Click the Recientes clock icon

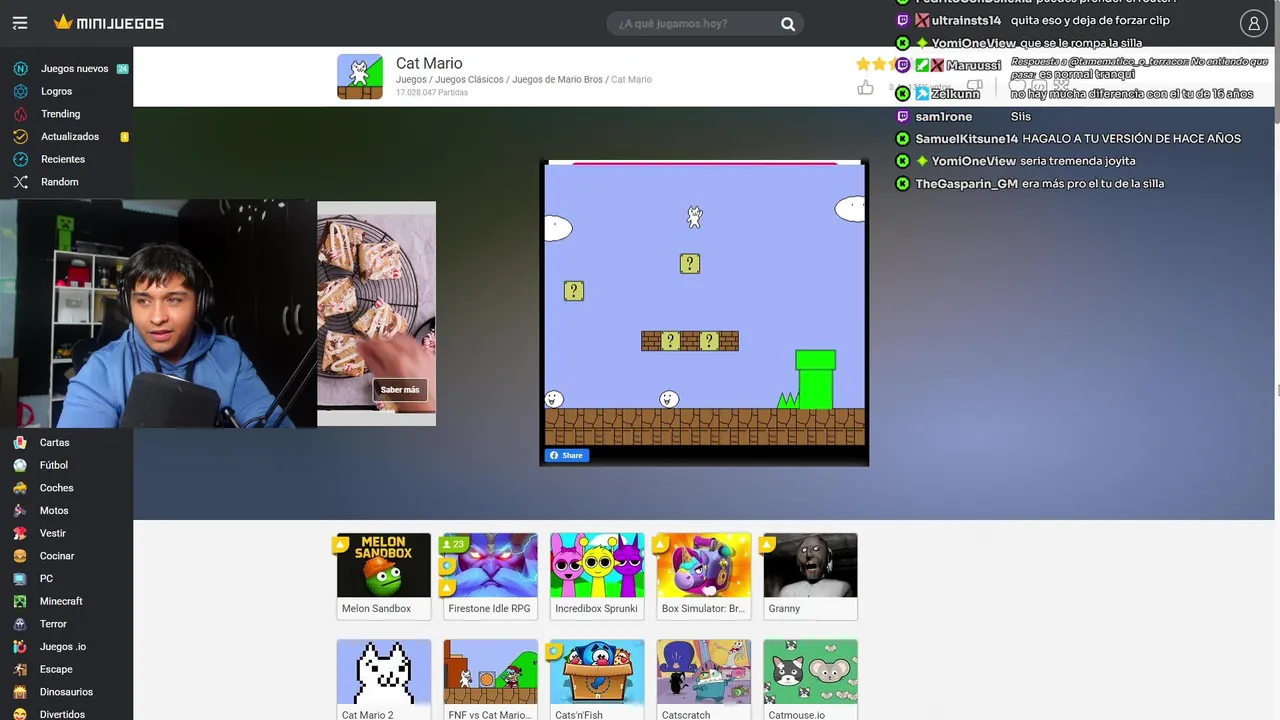(x=20, y=159)
